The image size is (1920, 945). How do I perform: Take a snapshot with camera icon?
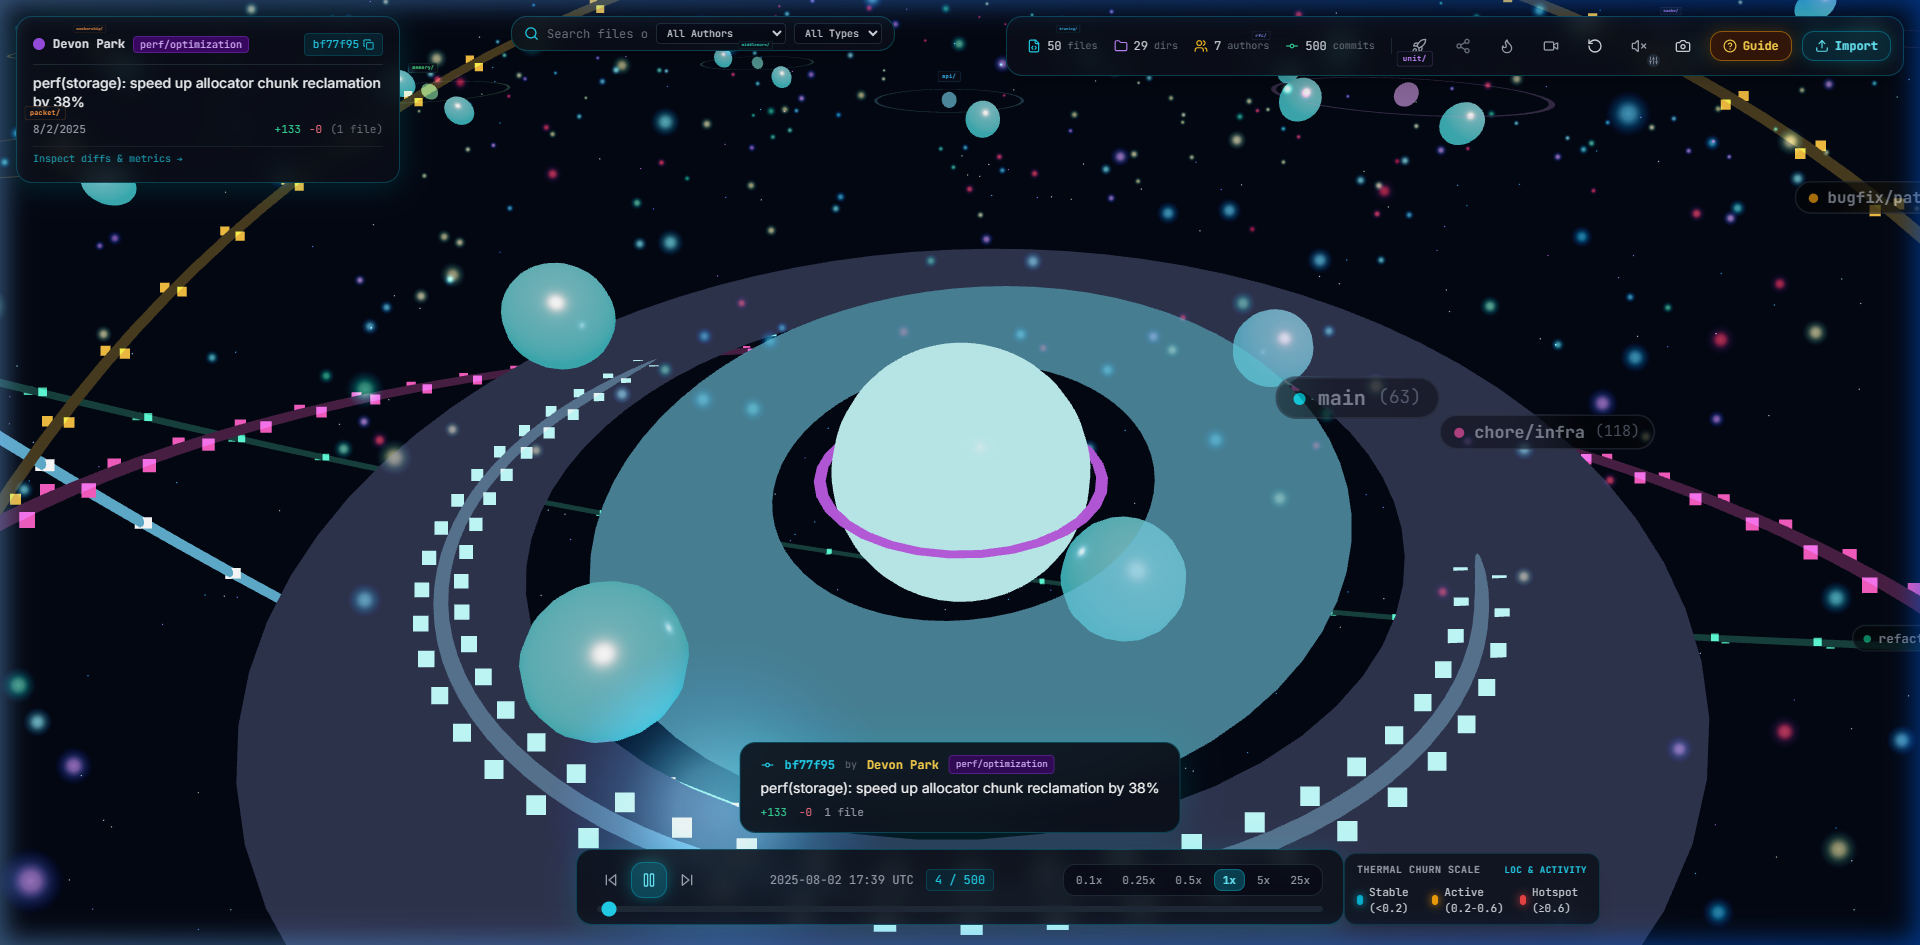point(1683,46)
